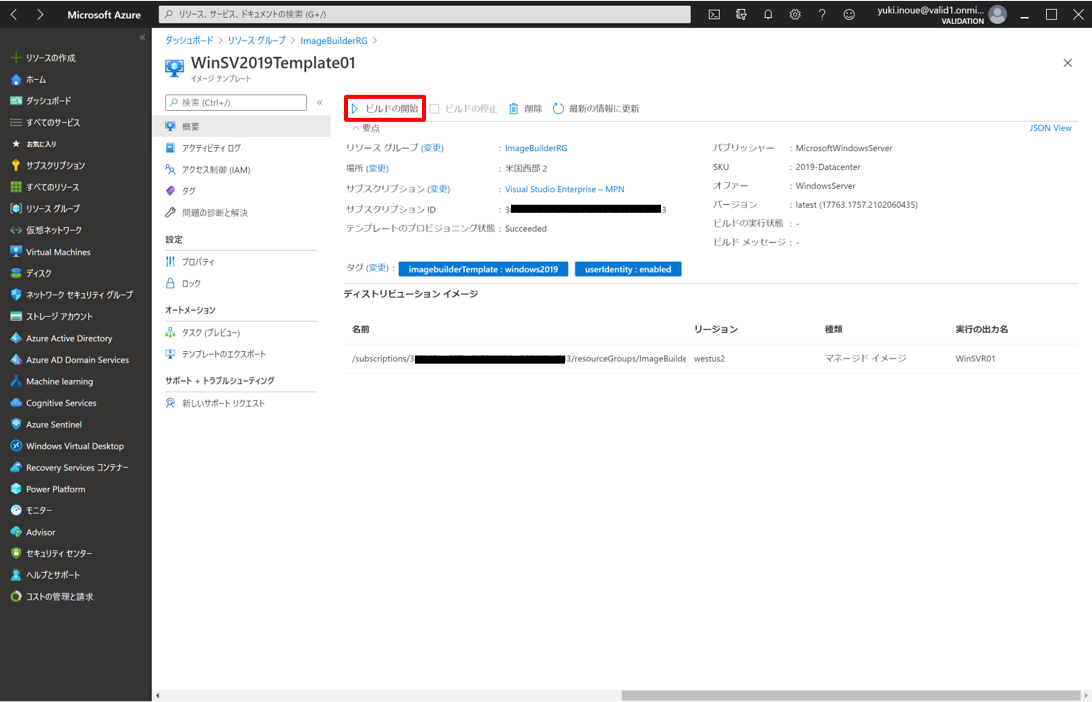Click the resource menu 検索 (Ctrl+/) field
This screenshot has width=1092, height=702.
click(x=235, y=102)
